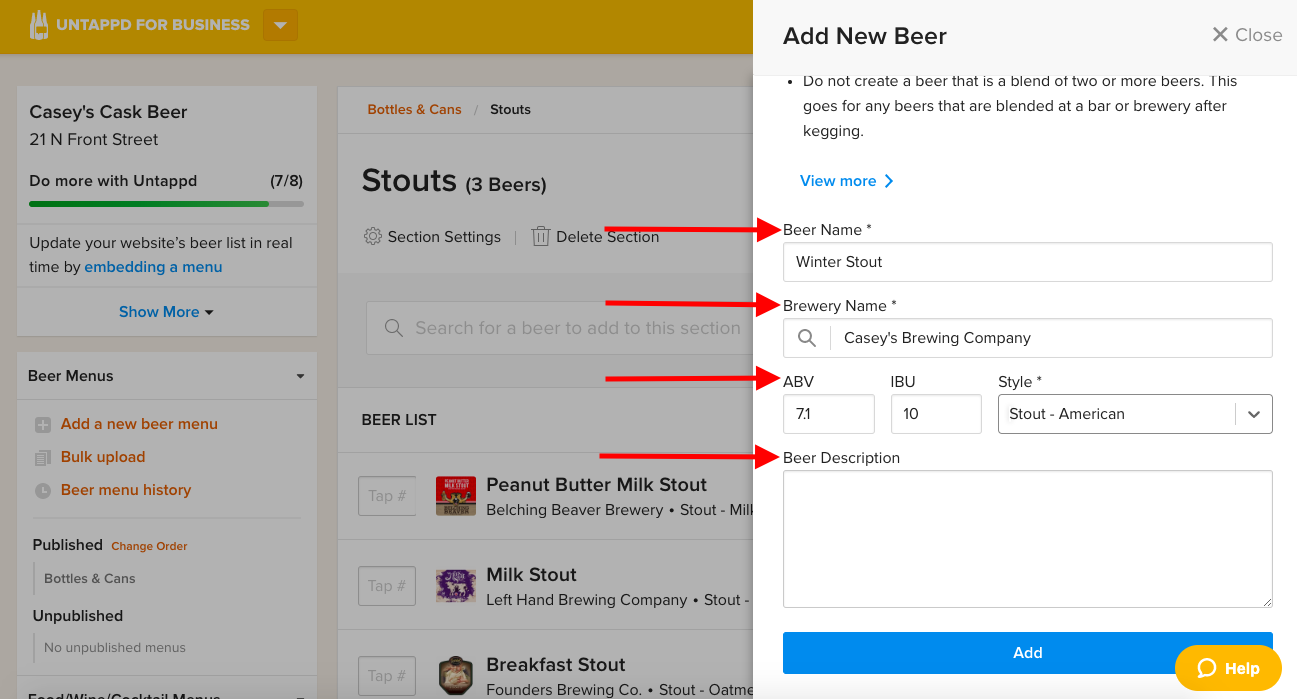Click Tap # field for Breakfast Stout
Screen dimensions: 1297x699
click(387, 676)
